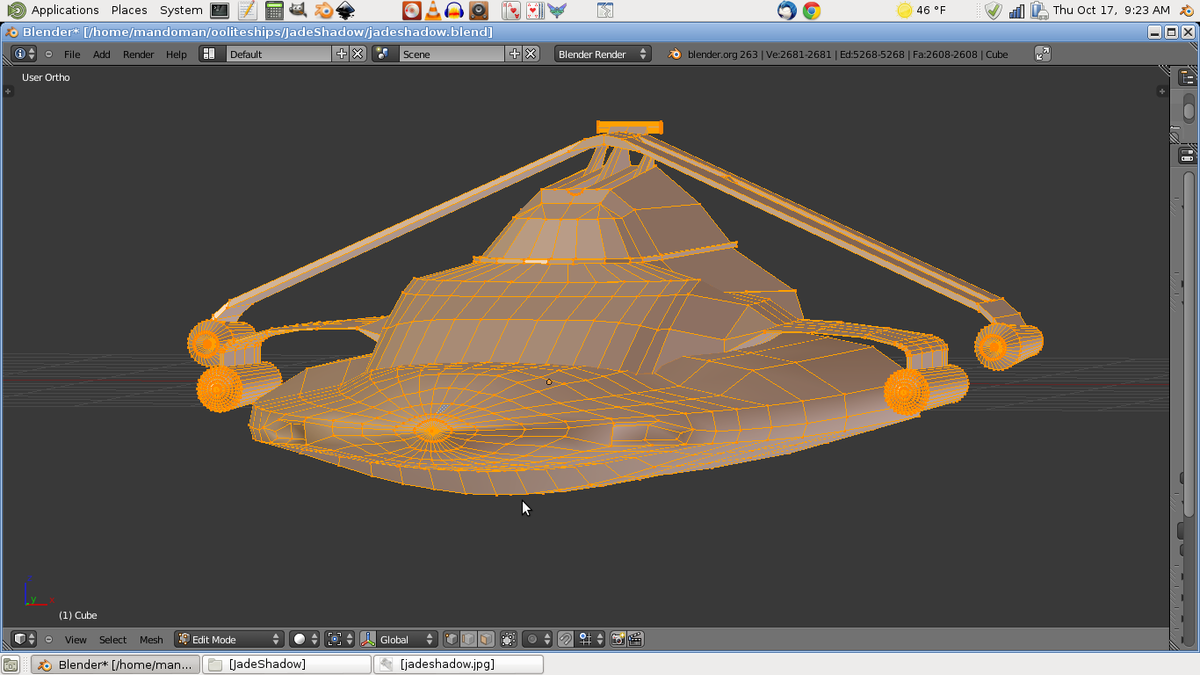This screenshot has width=1200, height=675.
Task: Toggle snap during transform magnet
Action: [565, 639]
